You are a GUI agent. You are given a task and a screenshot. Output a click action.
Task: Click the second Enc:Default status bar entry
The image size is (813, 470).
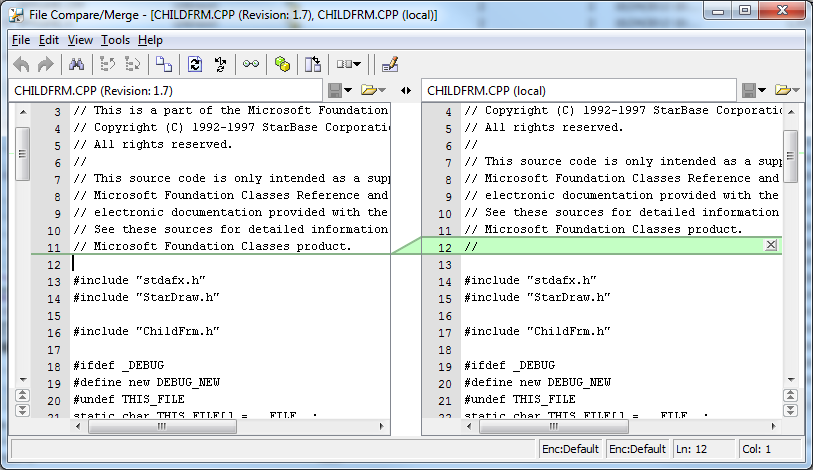637,449
